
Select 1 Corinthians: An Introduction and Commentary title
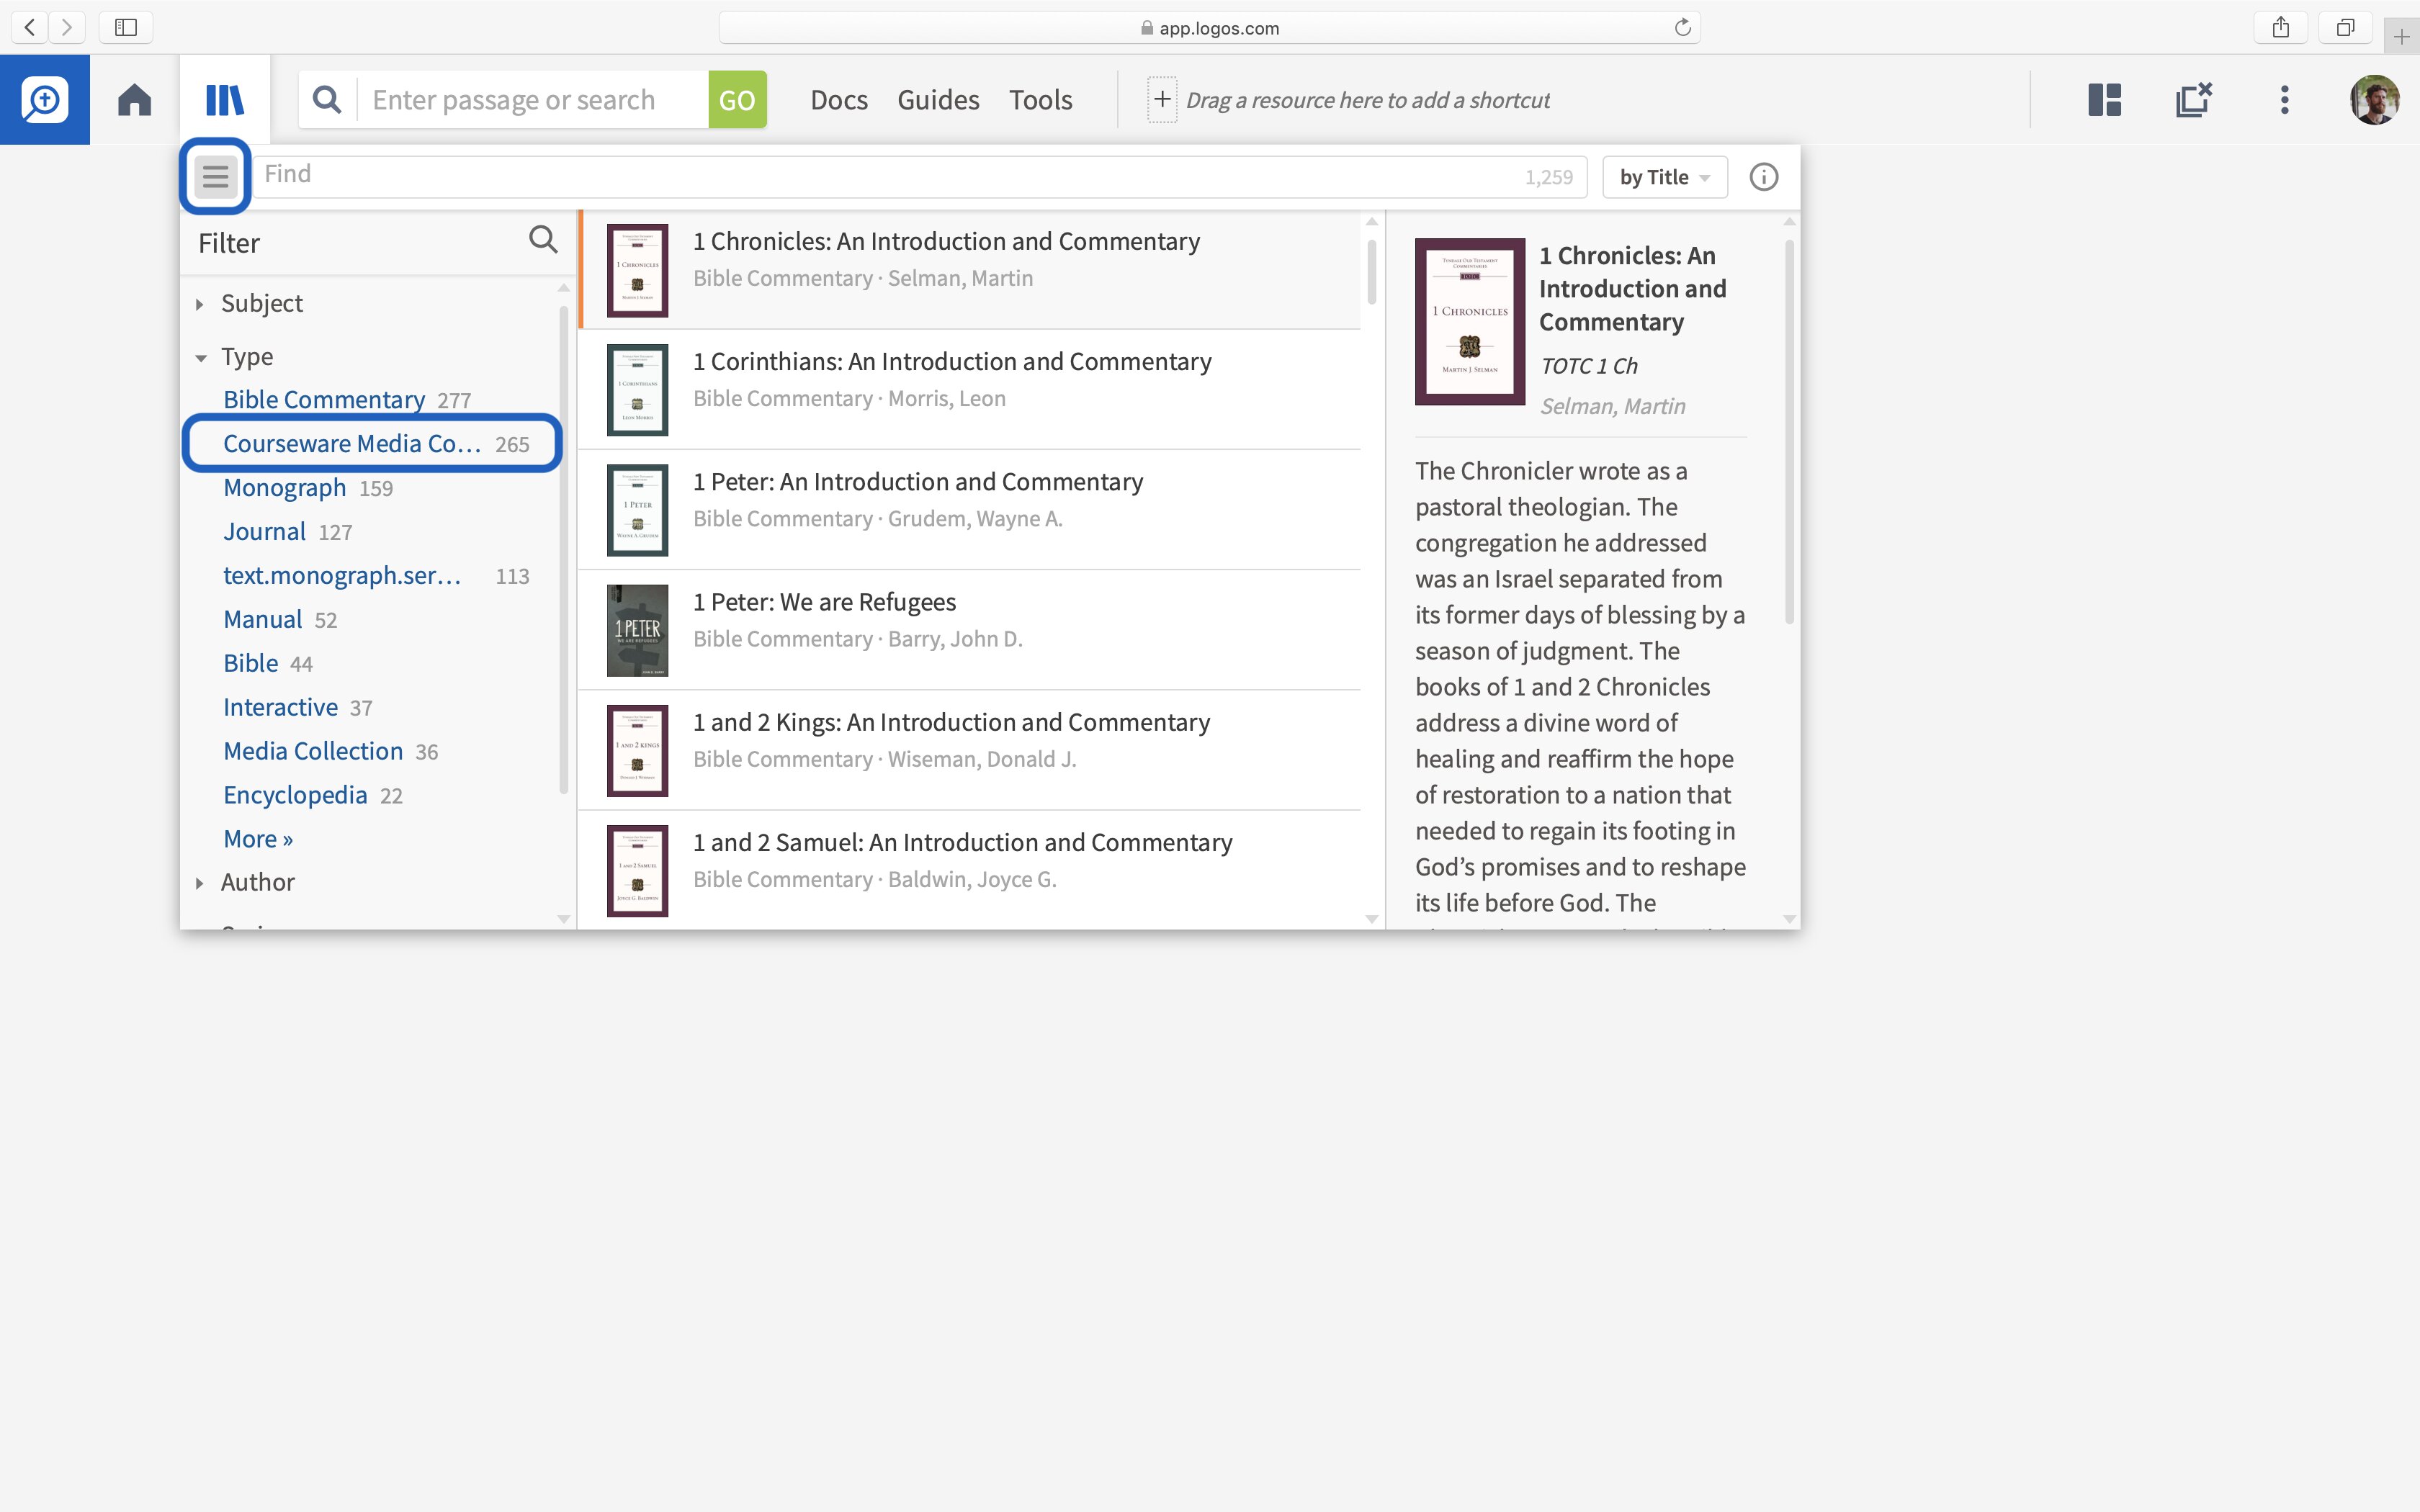click(x=952, y=362)
